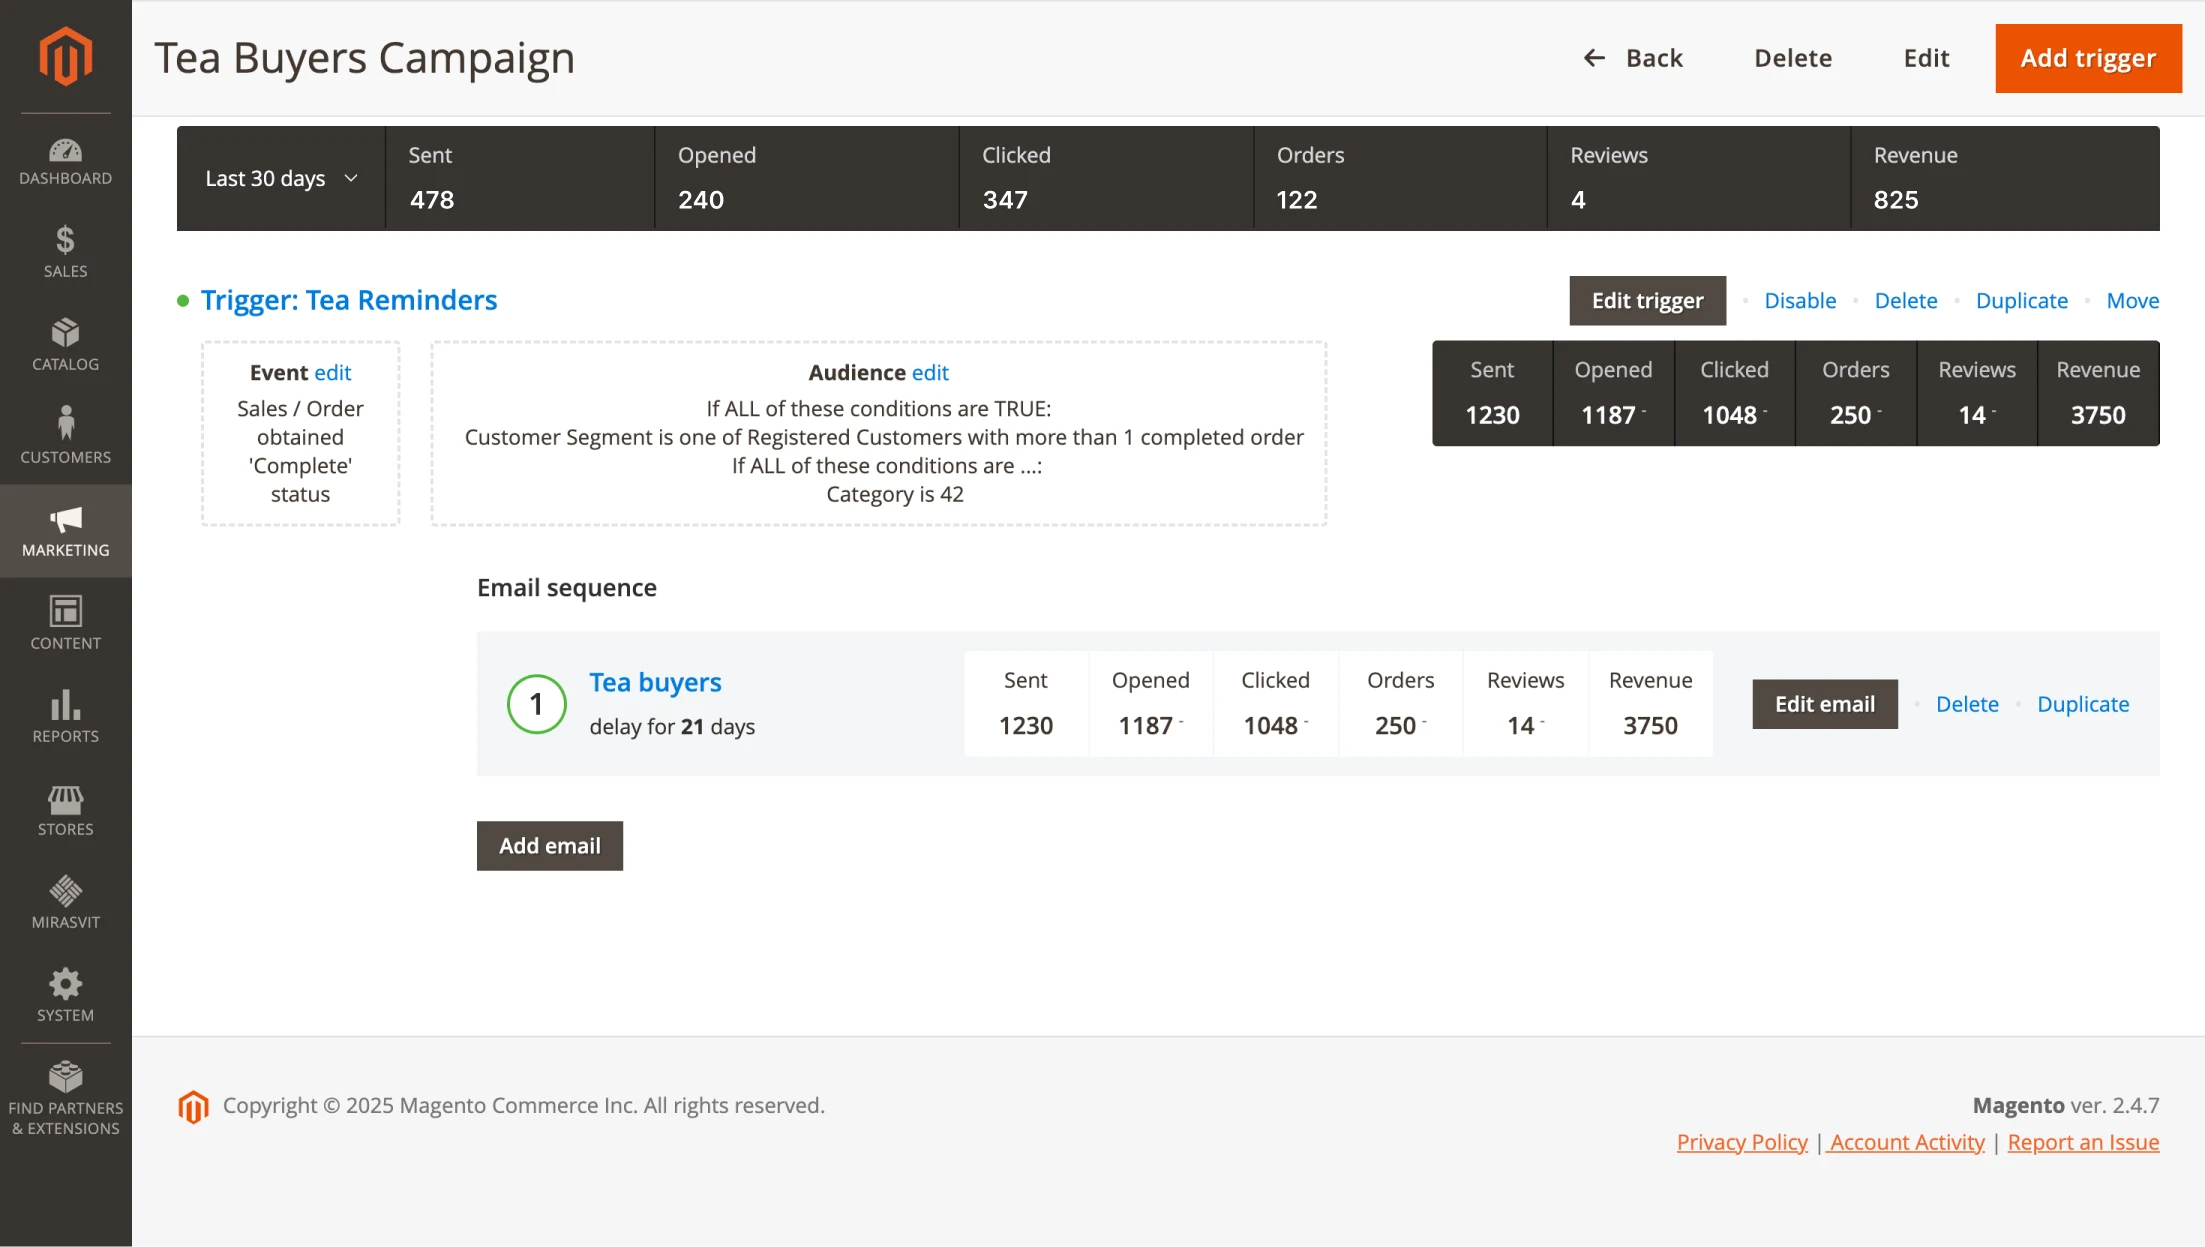Click the Magento logo in sidebar
The height and width of the screenshot is (1247, 2205).
(65, 56)
